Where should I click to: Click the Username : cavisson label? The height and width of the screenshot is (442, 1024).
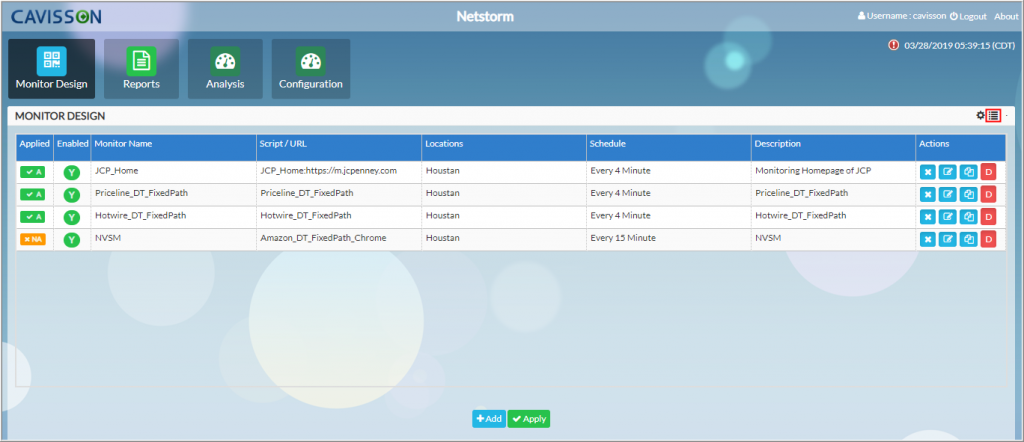pyautogui.click(x=902, y=16)
